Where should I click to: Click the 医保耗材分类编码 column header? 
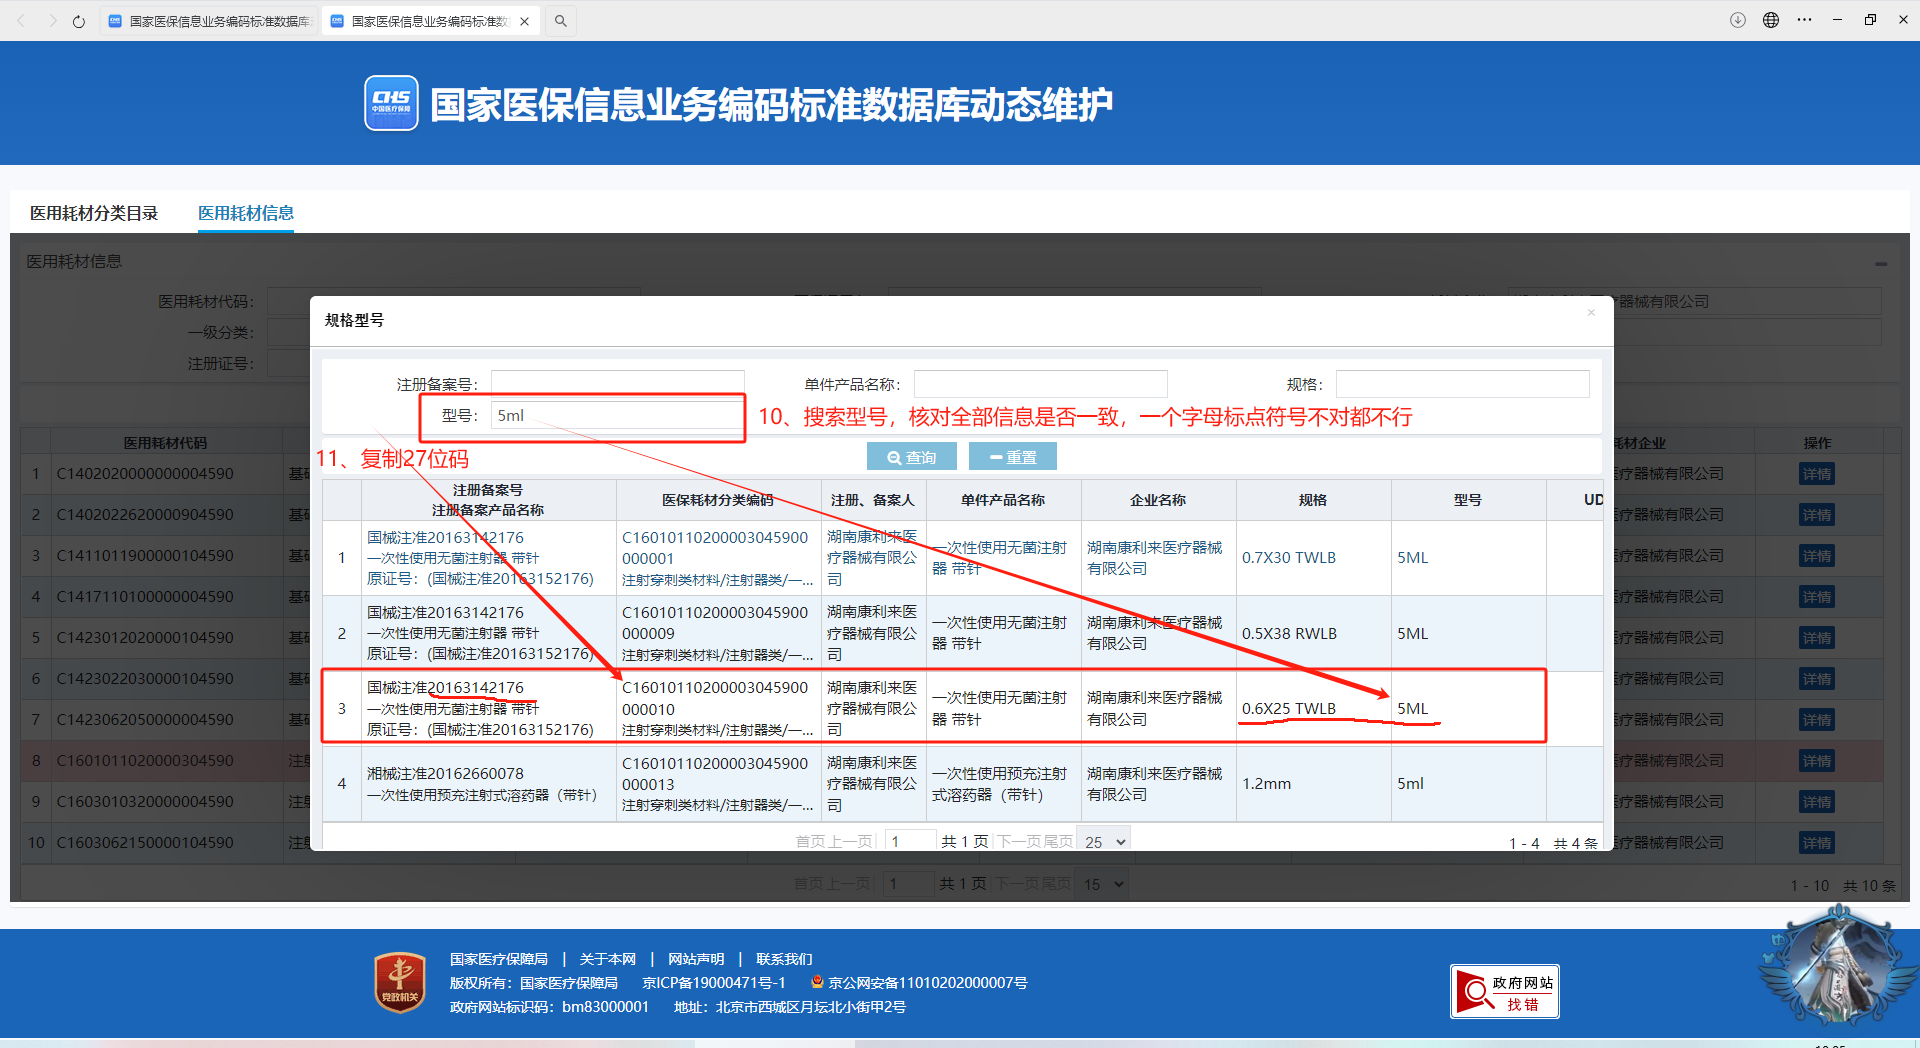717,500
